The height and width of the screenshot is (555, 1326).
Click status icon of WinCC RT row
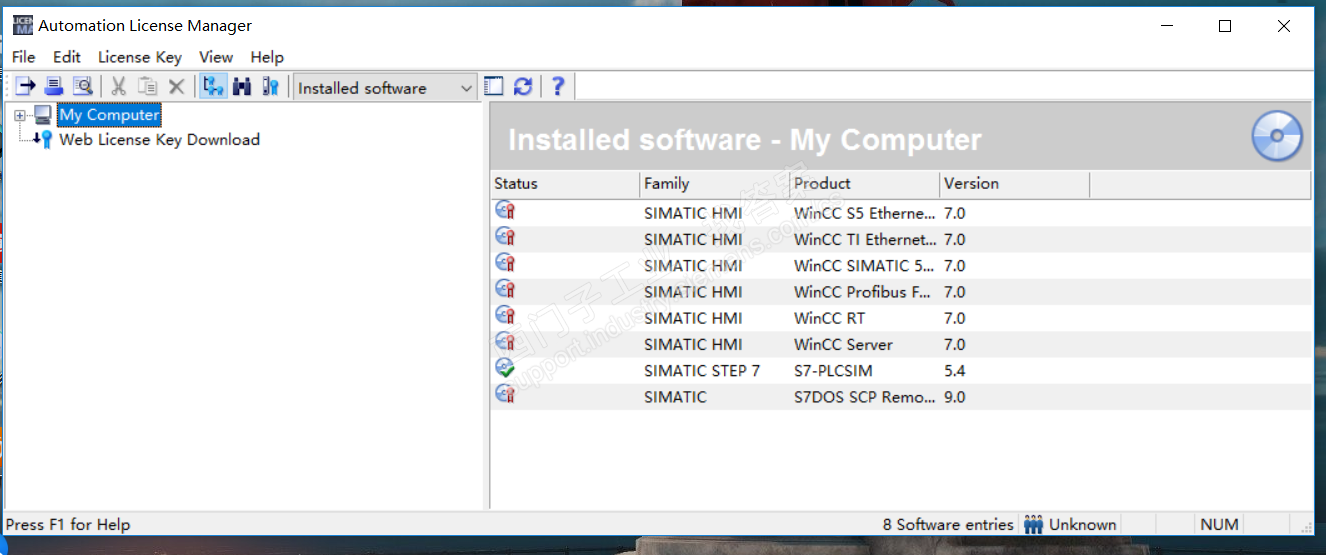click(505, 315)
